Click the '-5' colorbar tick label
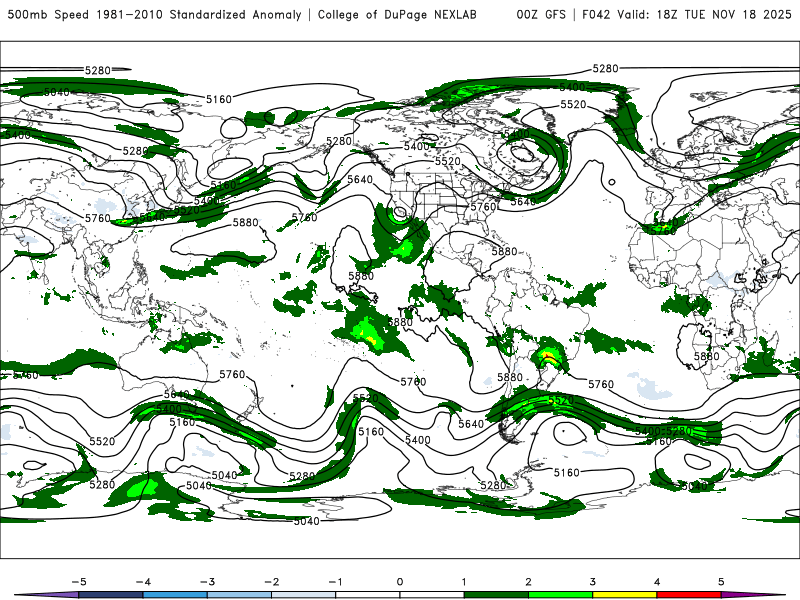 [x=79, y=582]
